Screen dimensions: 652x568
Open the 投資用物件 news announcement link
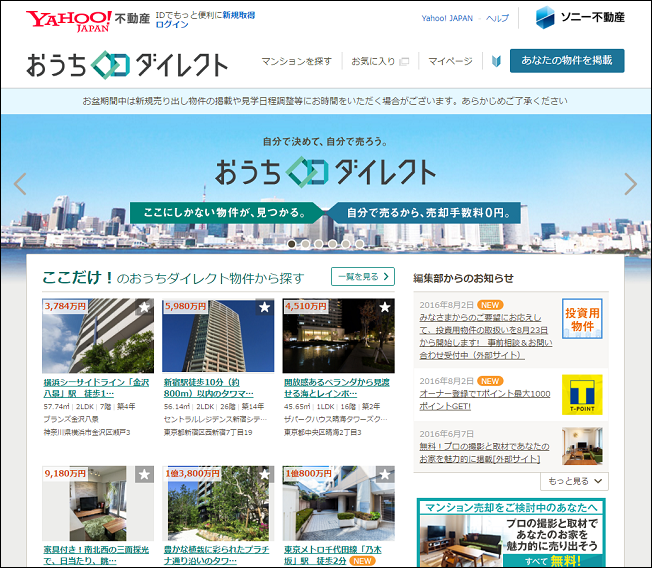click(x=486, y=336)
